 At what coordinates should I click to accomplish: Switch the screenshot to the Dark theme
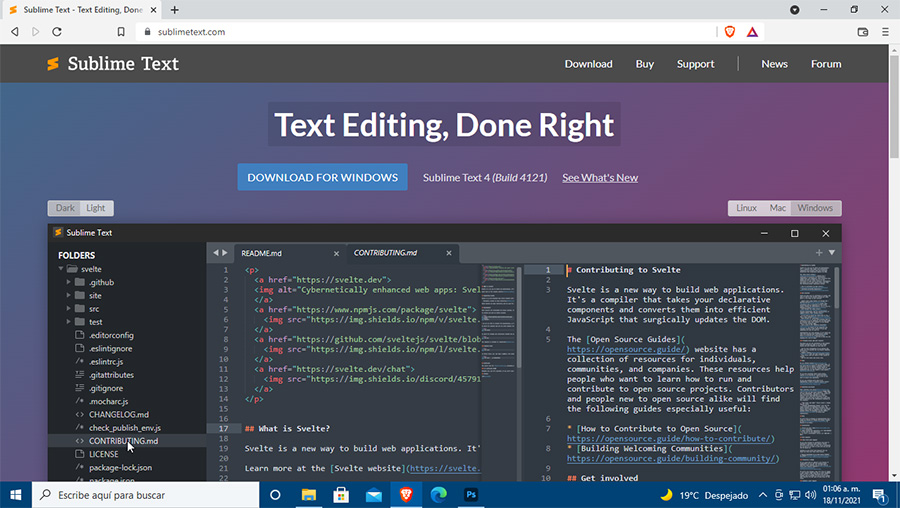[65, 208]
